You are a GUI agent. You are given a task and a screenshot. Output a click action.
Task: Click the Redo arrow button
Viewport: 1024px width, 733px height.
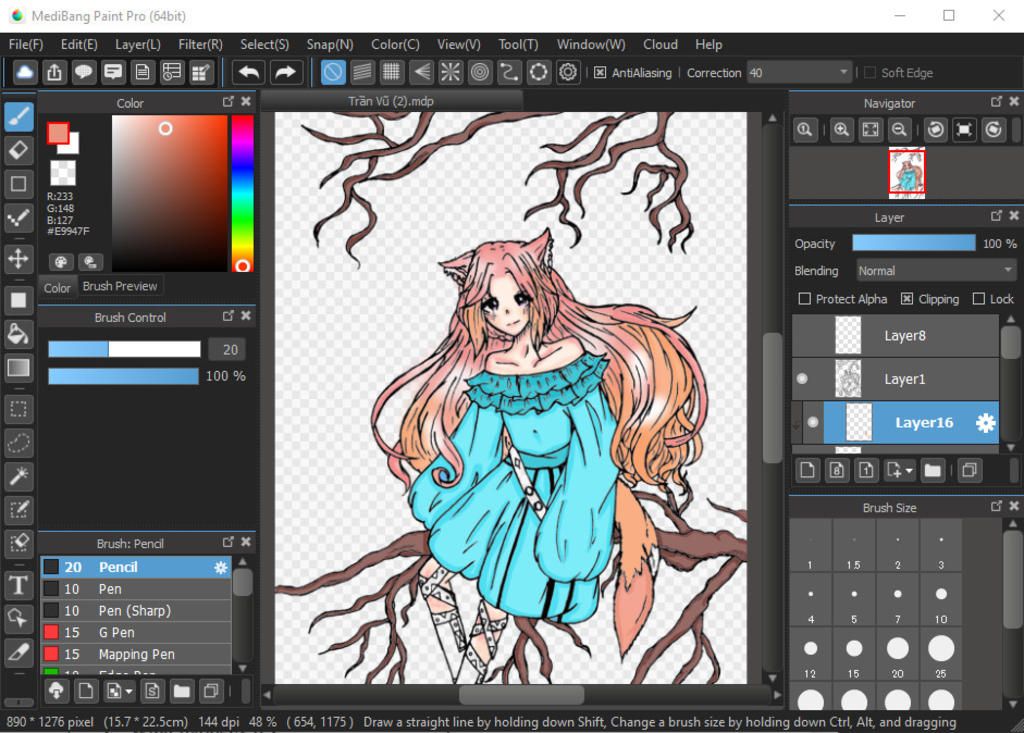coord(285,73)
